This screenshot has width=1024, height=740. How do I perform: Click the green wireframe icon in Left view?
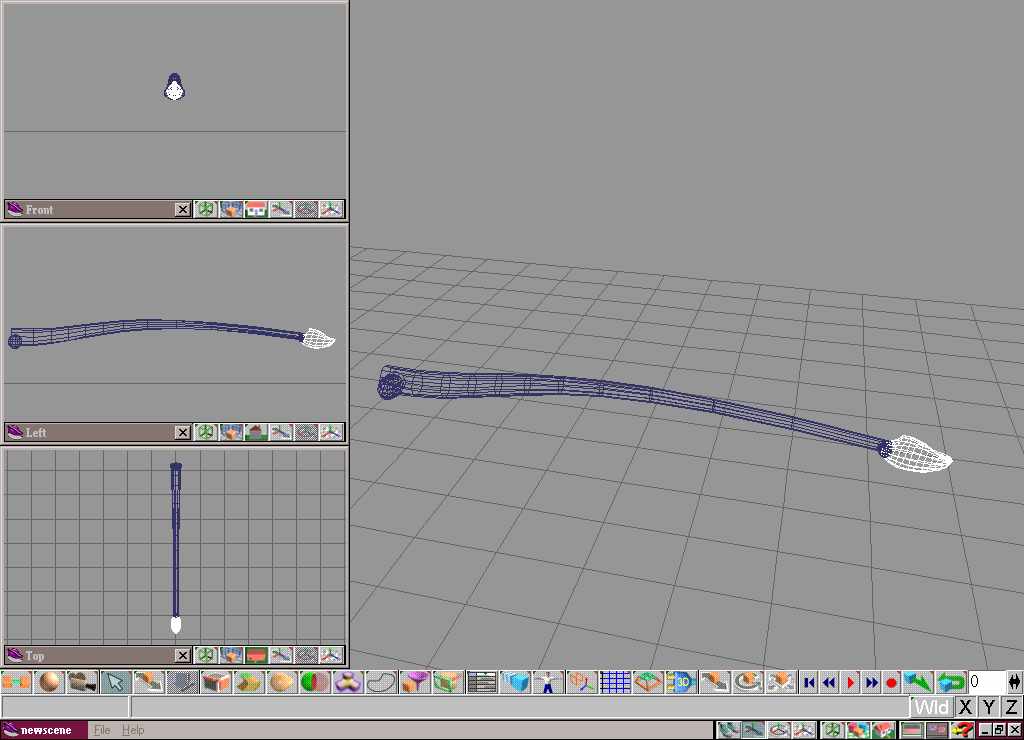click(206, 432)
